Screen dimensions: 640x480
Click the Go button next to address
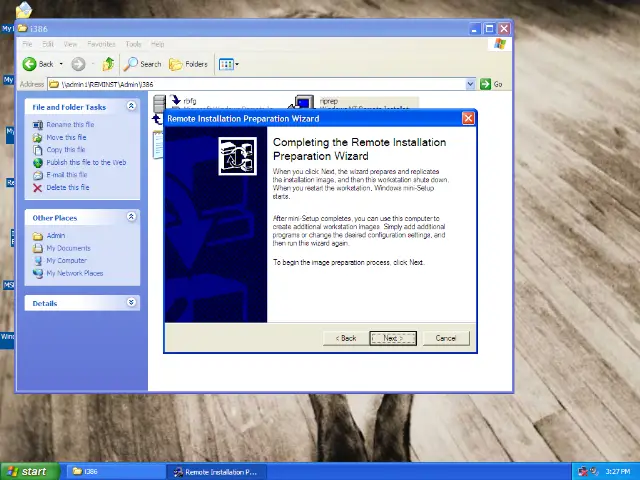point(491,84)
